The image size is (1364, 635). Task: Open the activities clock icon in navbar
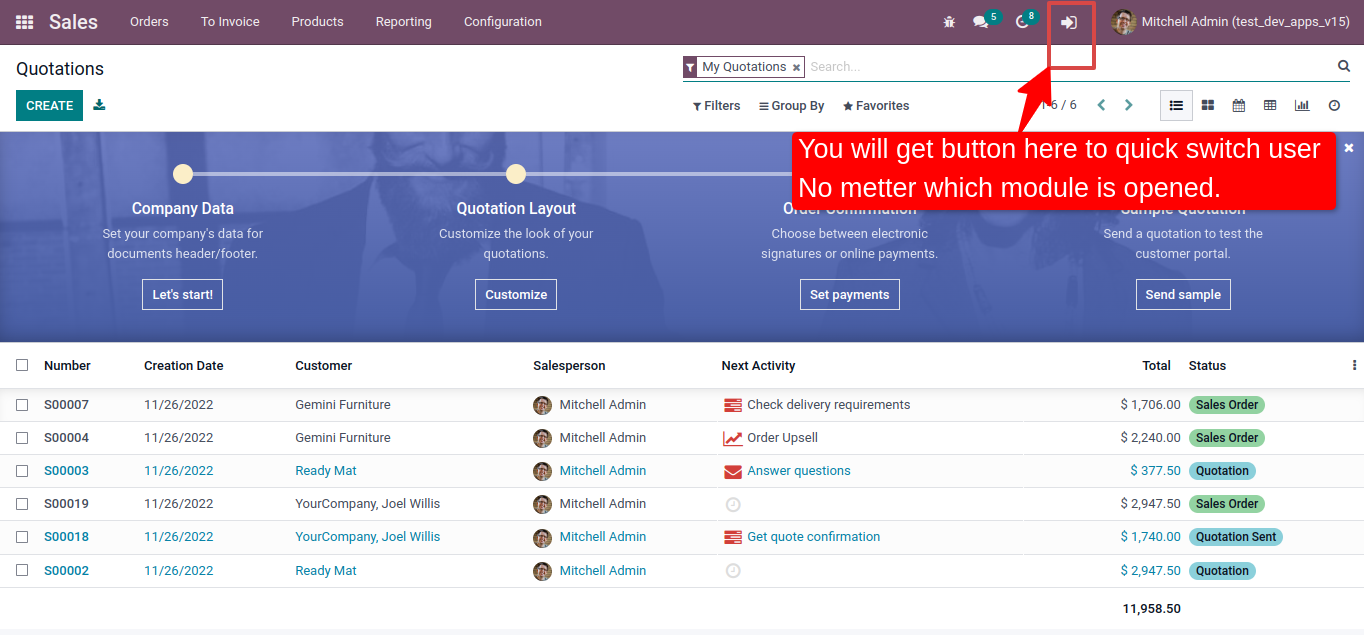tap(1022, 22)
